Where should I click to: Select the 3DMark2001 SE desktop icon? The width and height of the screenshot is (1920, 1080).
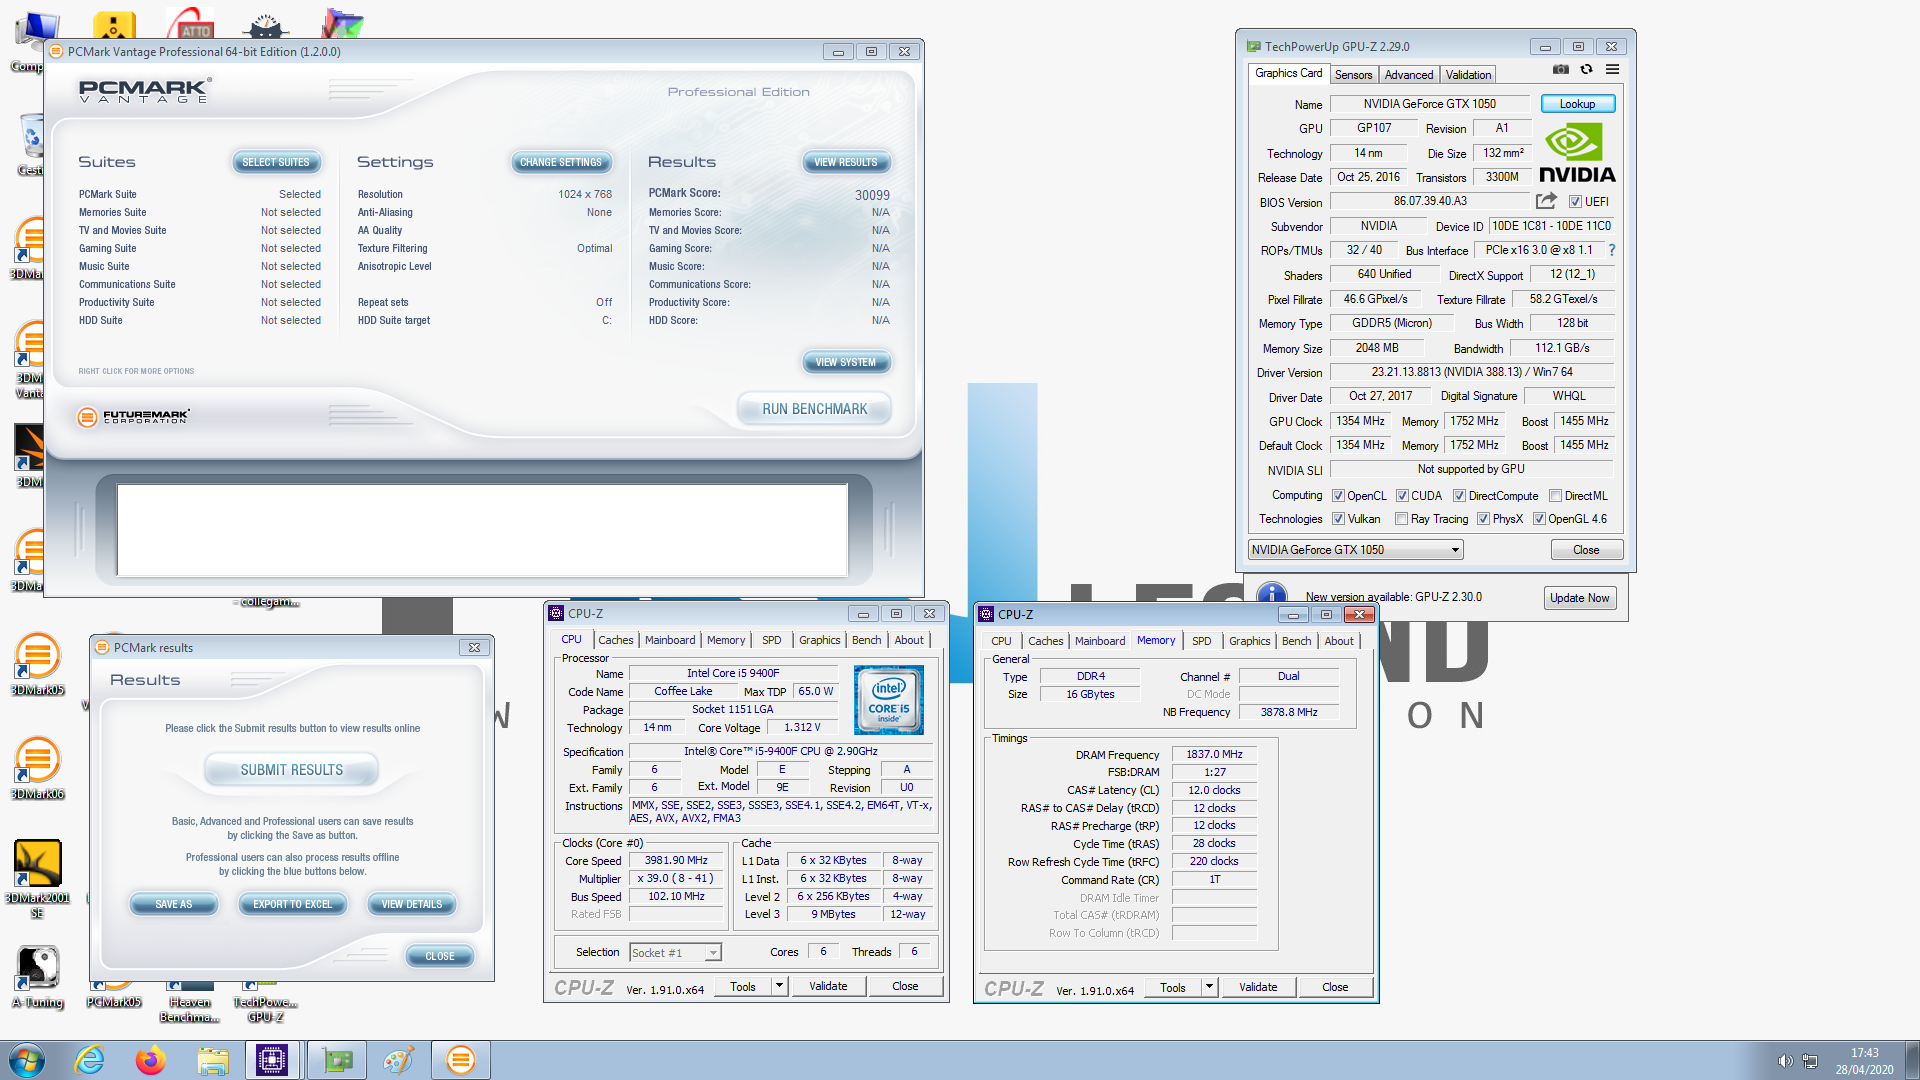pos(37,878)
